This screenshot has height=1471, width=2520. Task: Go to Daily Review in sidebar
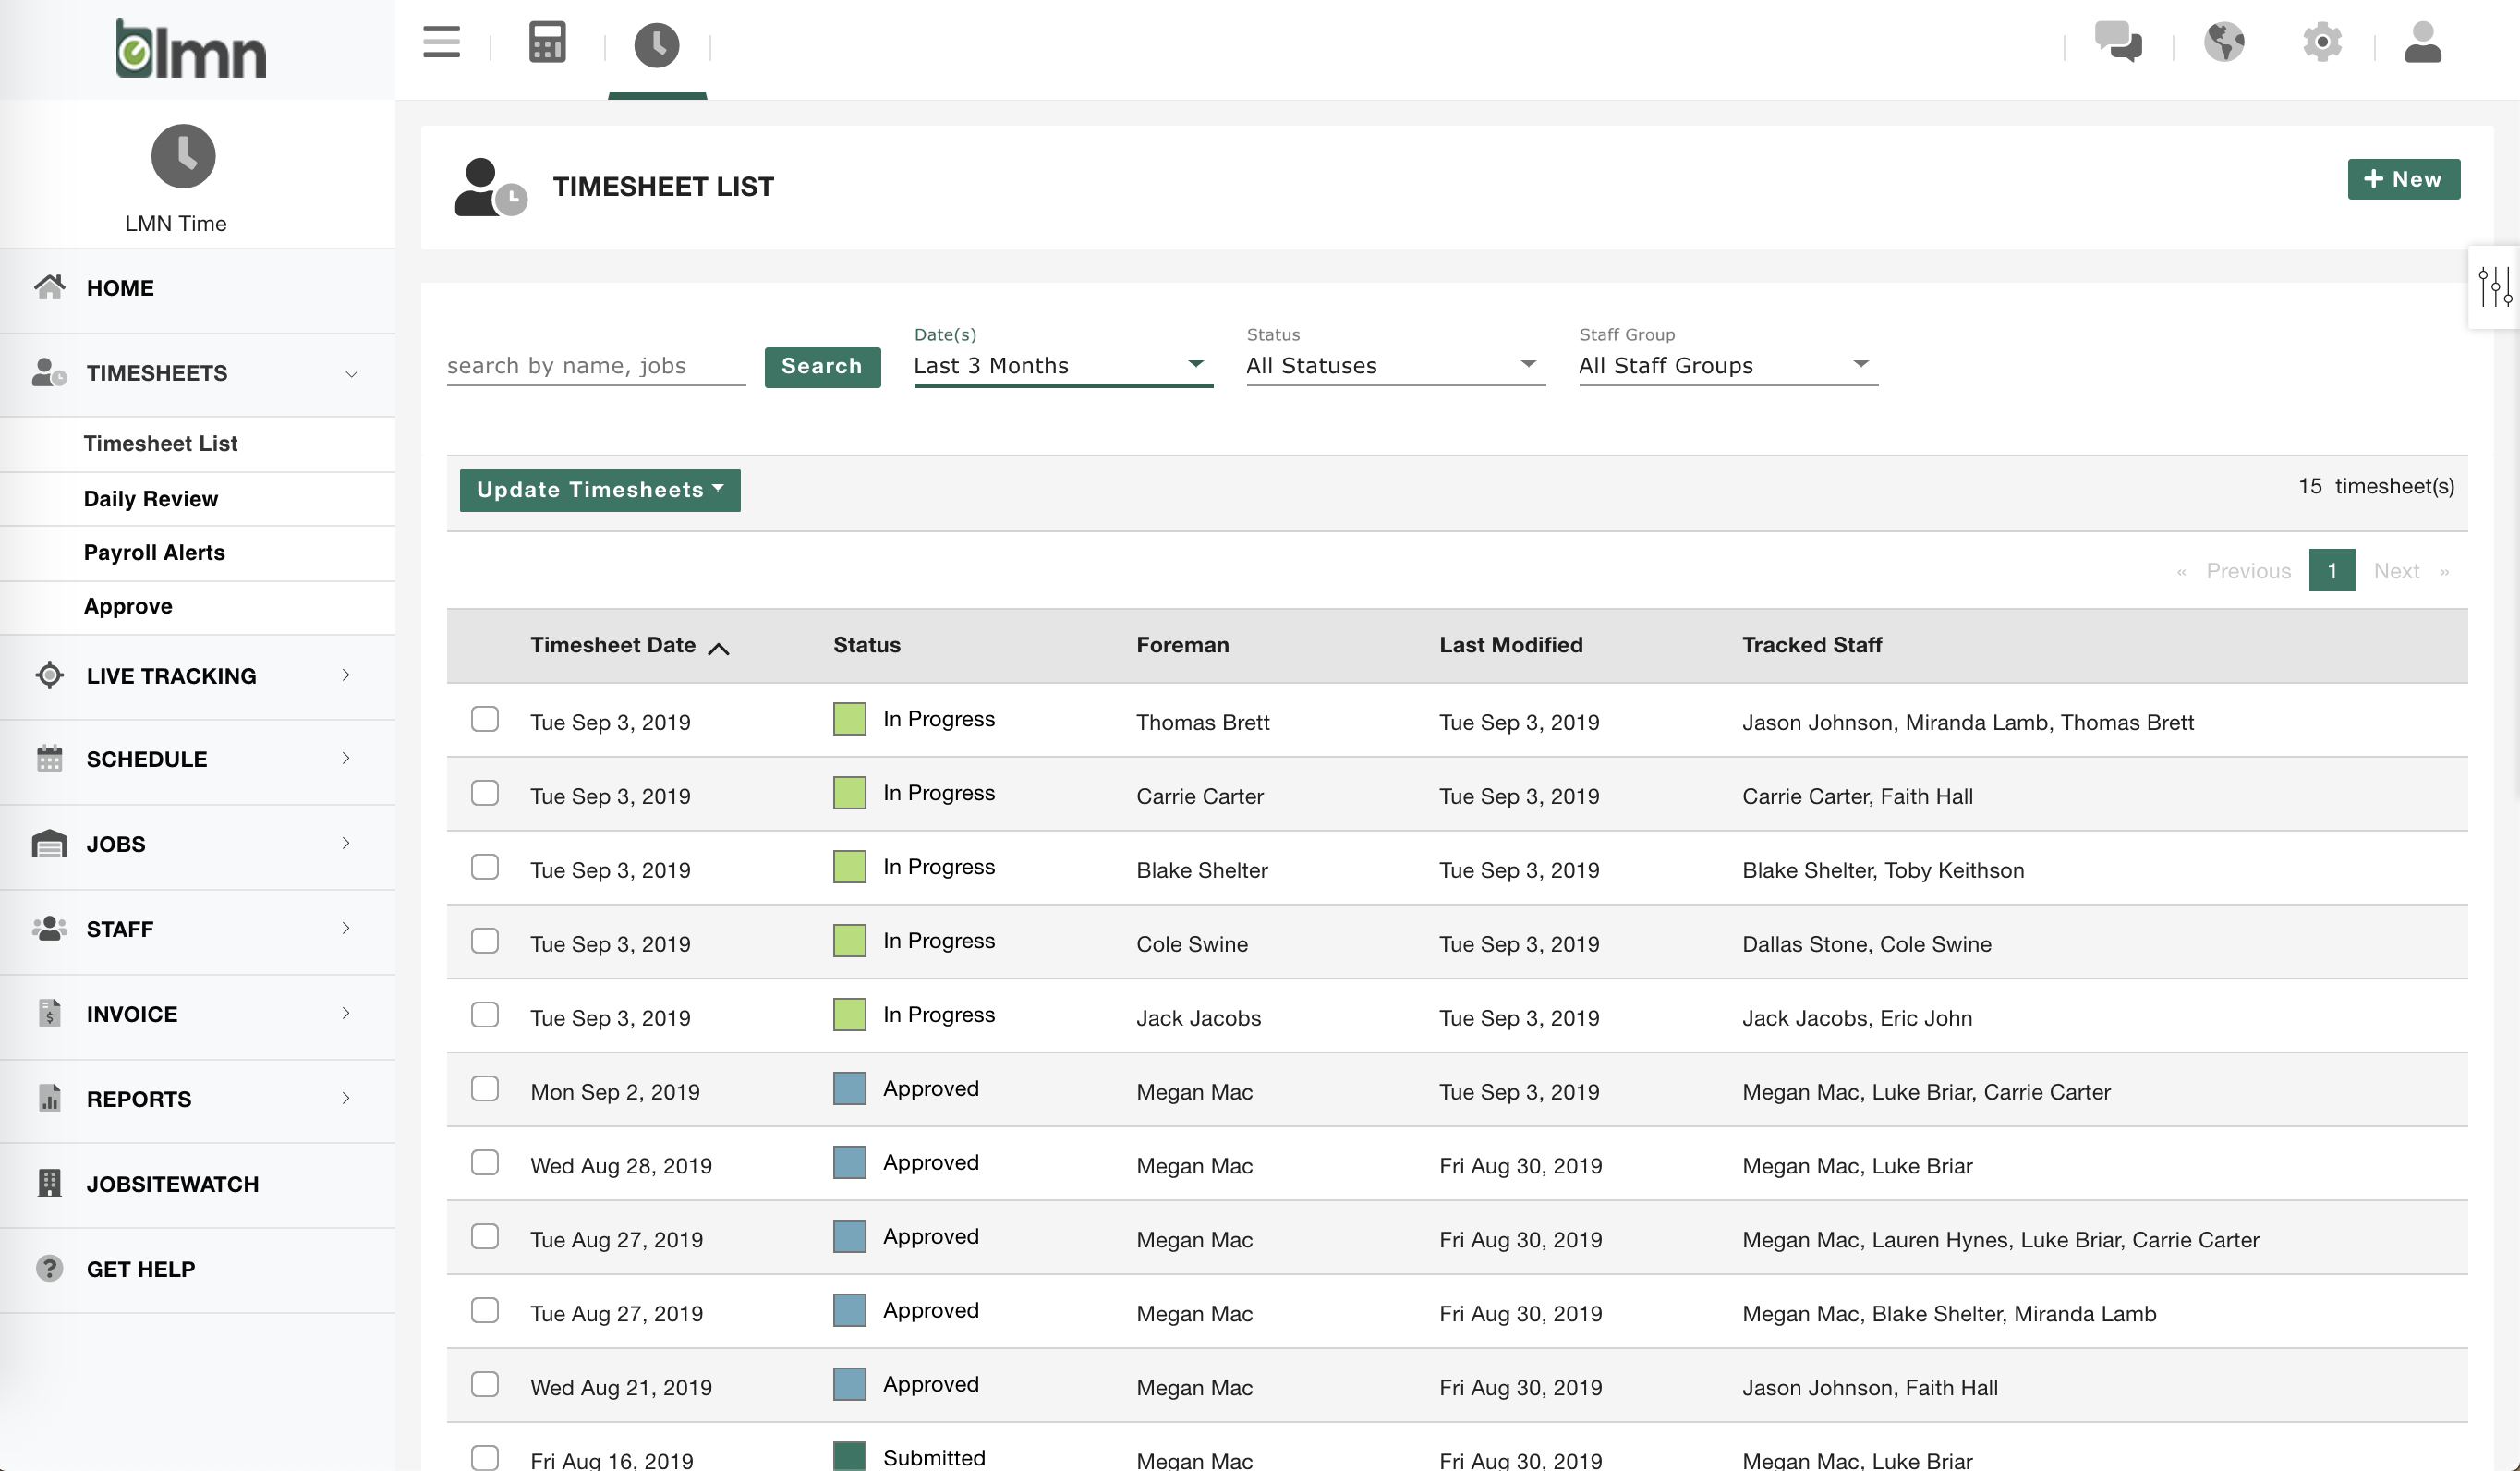(x=150, y=499)
